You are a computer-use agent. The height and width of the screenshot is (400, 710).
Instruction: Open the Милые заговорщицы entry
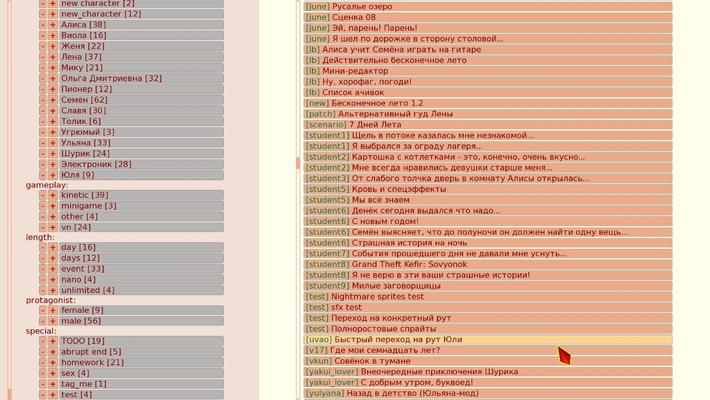click(x=488, y=286)
